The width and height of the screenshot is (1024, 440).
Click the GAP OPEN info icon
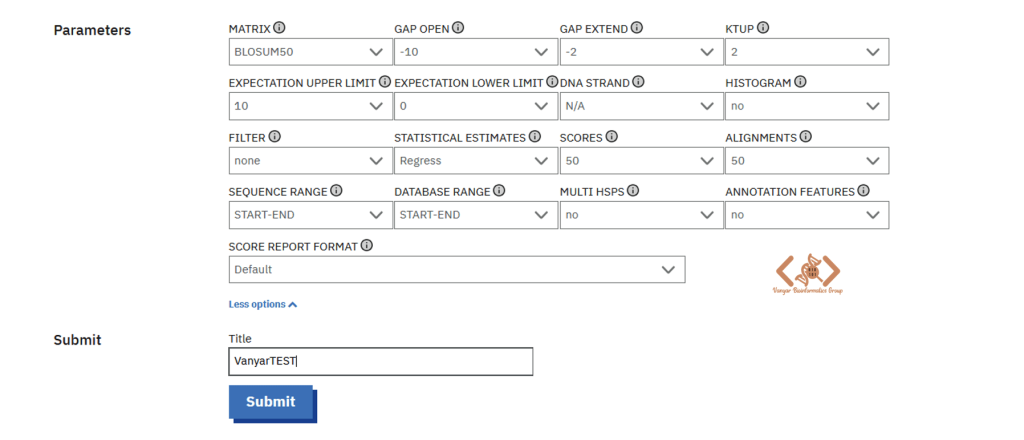(458, 28)
